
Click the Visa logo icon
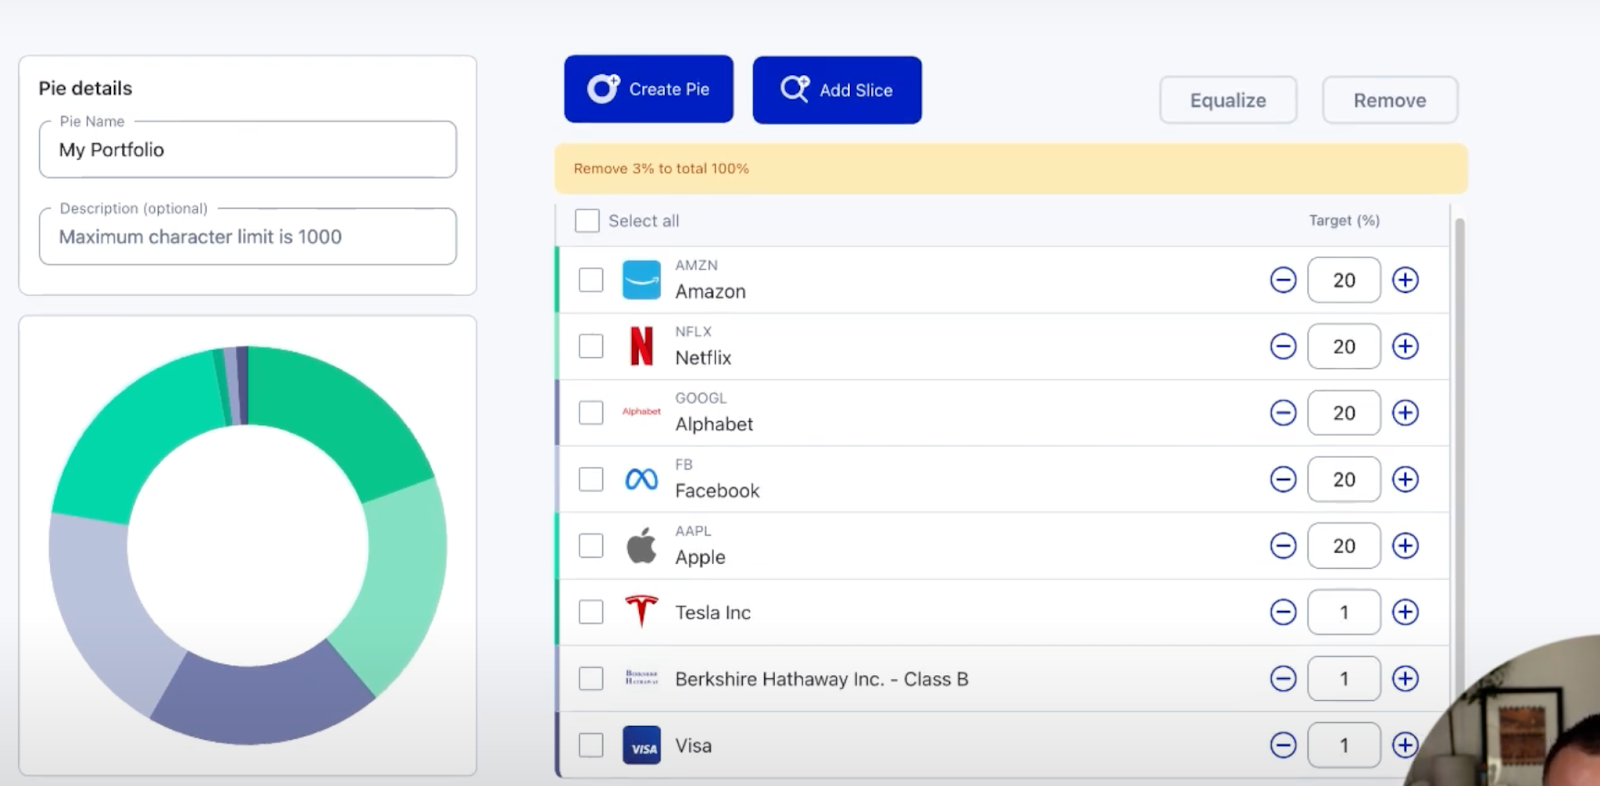coord(641,745)
